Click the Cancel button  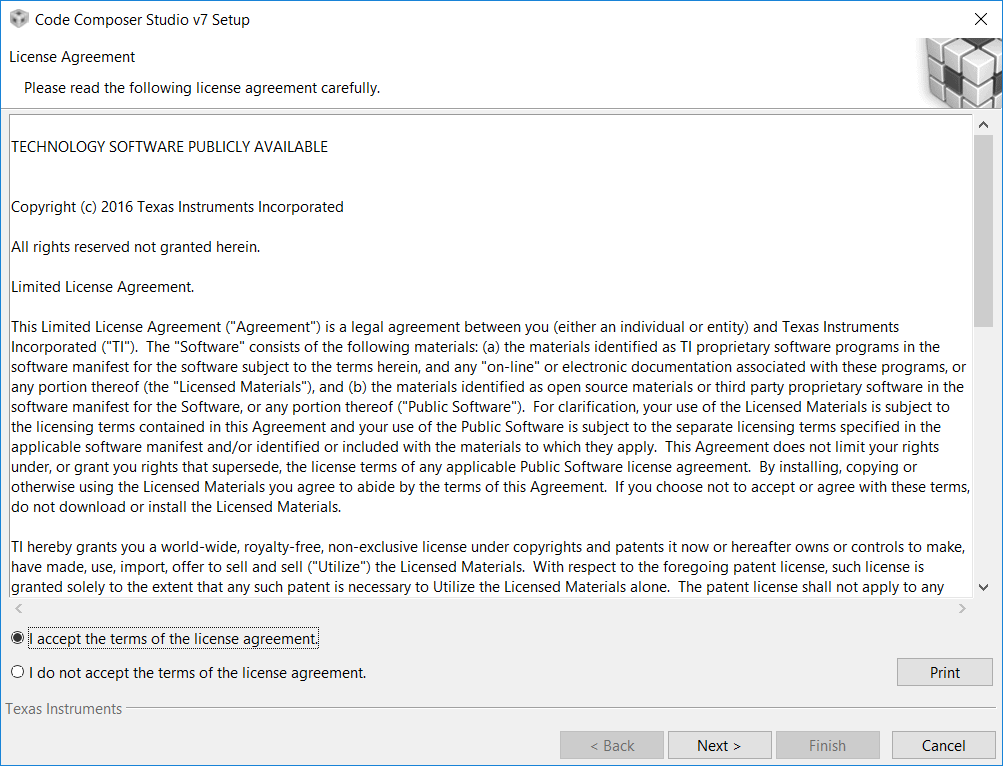click(942, 744)
